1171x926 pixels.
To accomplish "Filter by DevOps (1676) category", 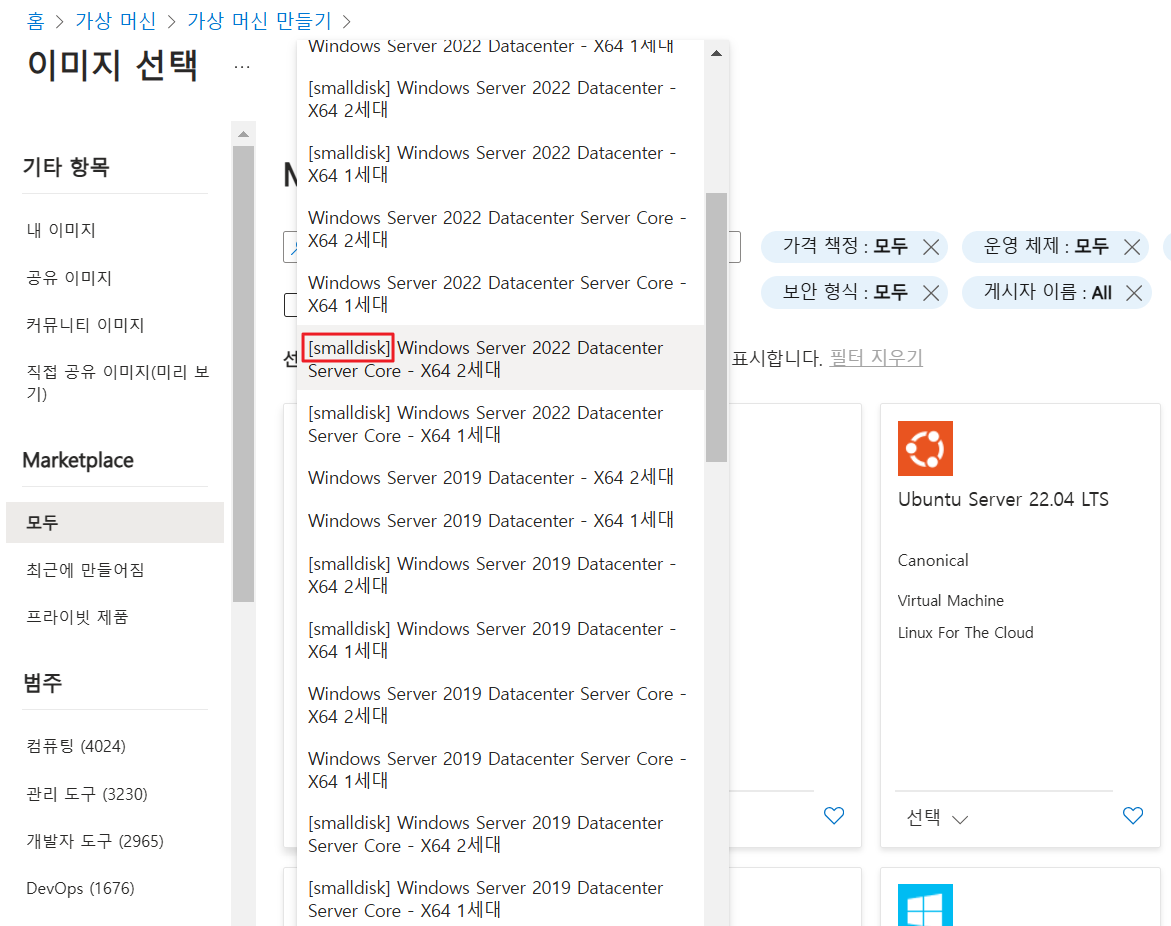I will 80,889.
